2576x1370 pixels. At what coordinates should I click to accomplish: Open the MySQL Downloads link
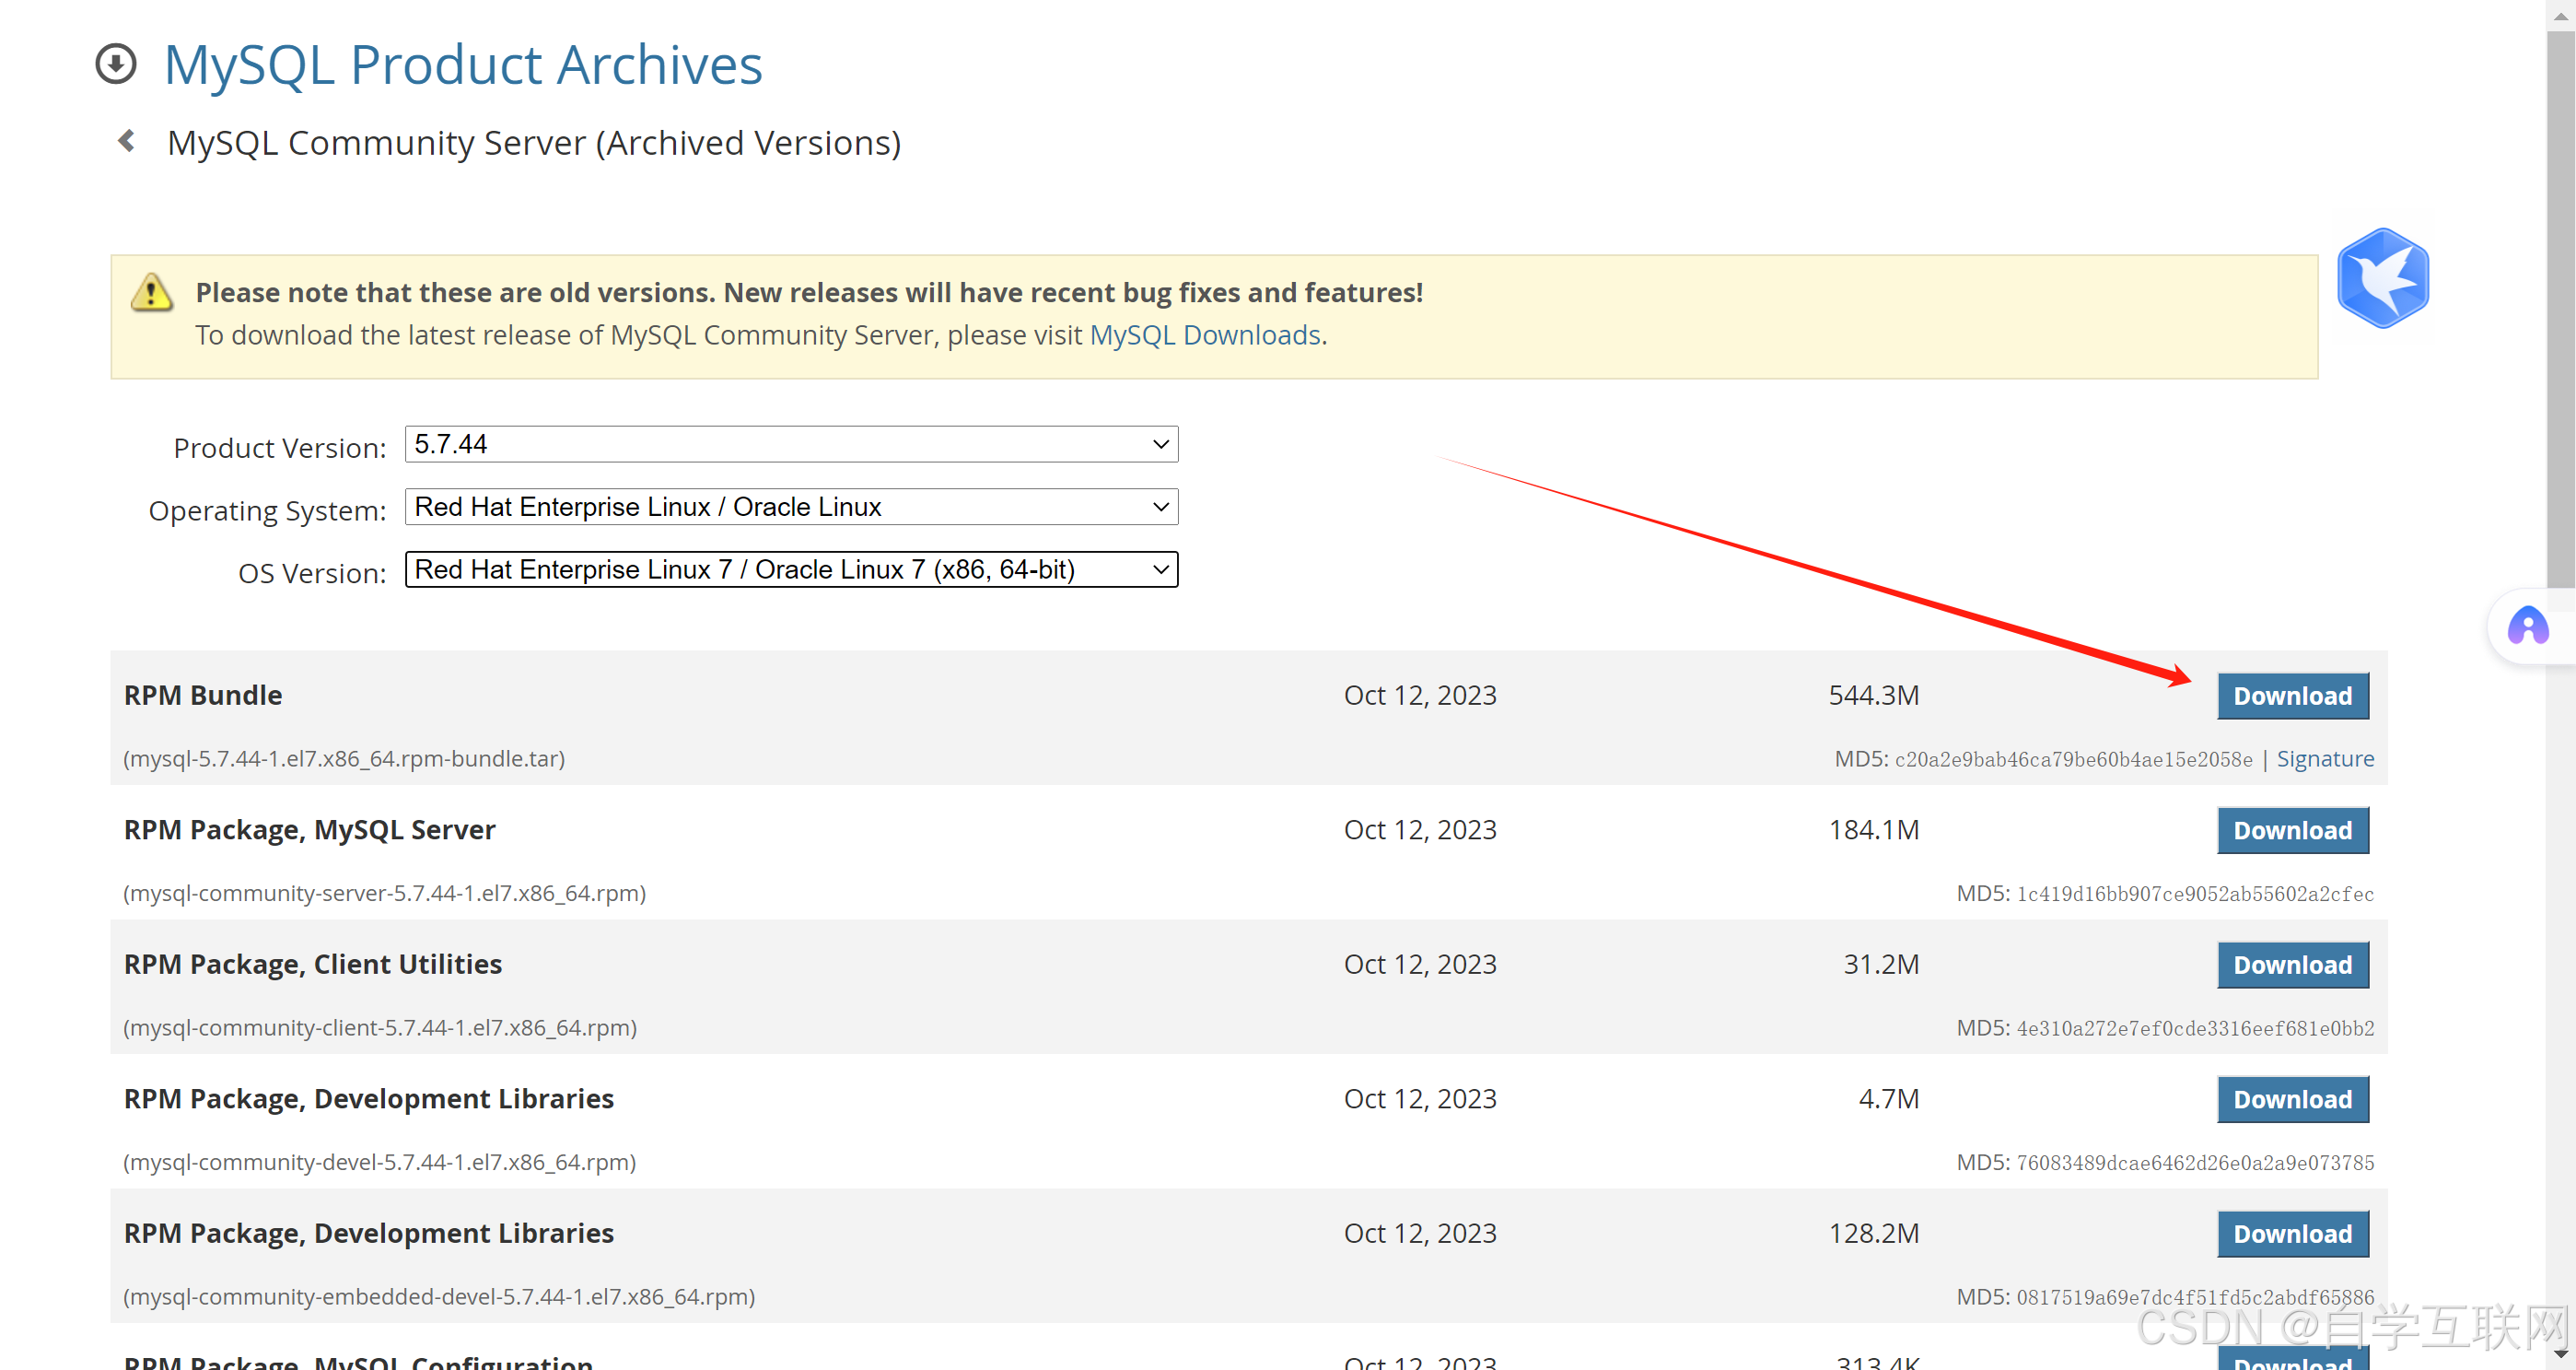1204,335
